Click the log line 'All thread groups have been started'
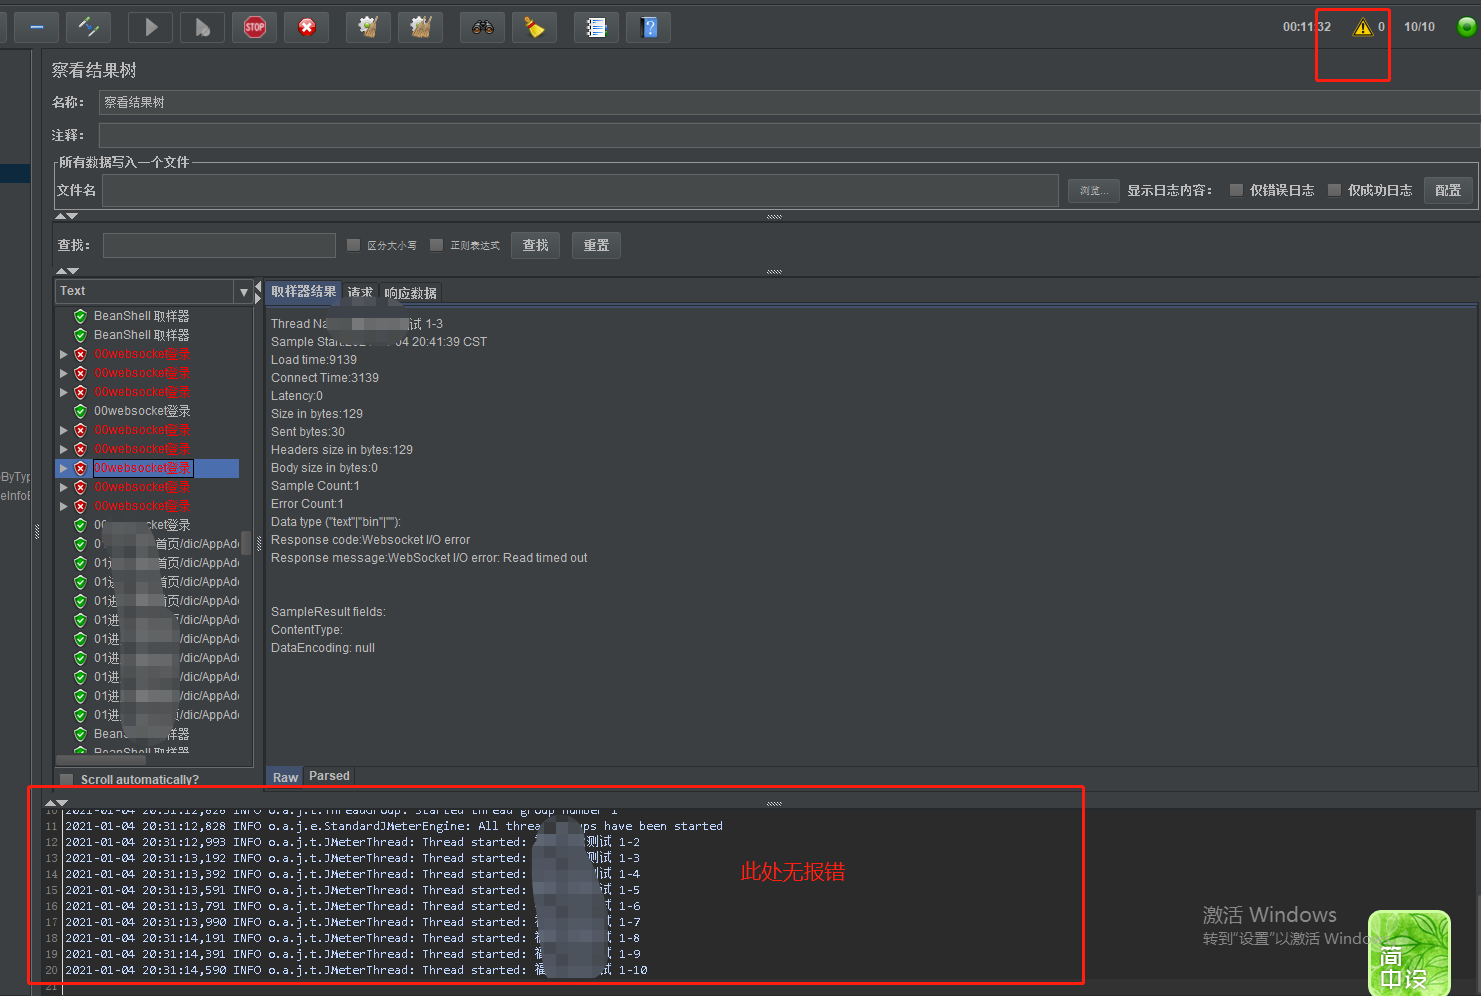The height and width of the screenshot is (996, 1481). [394, 826]
